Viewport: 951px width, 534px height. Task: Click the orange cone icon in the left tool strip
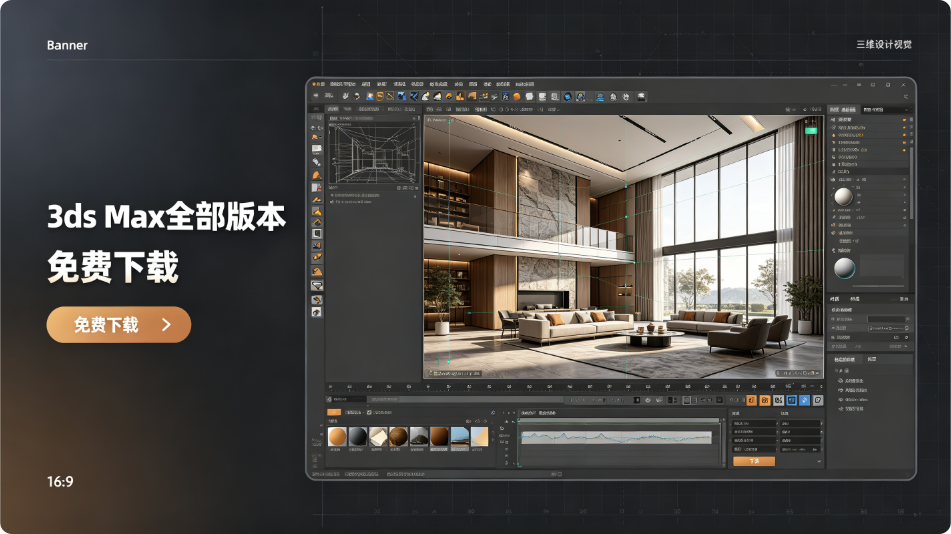(x=317, y=175)
